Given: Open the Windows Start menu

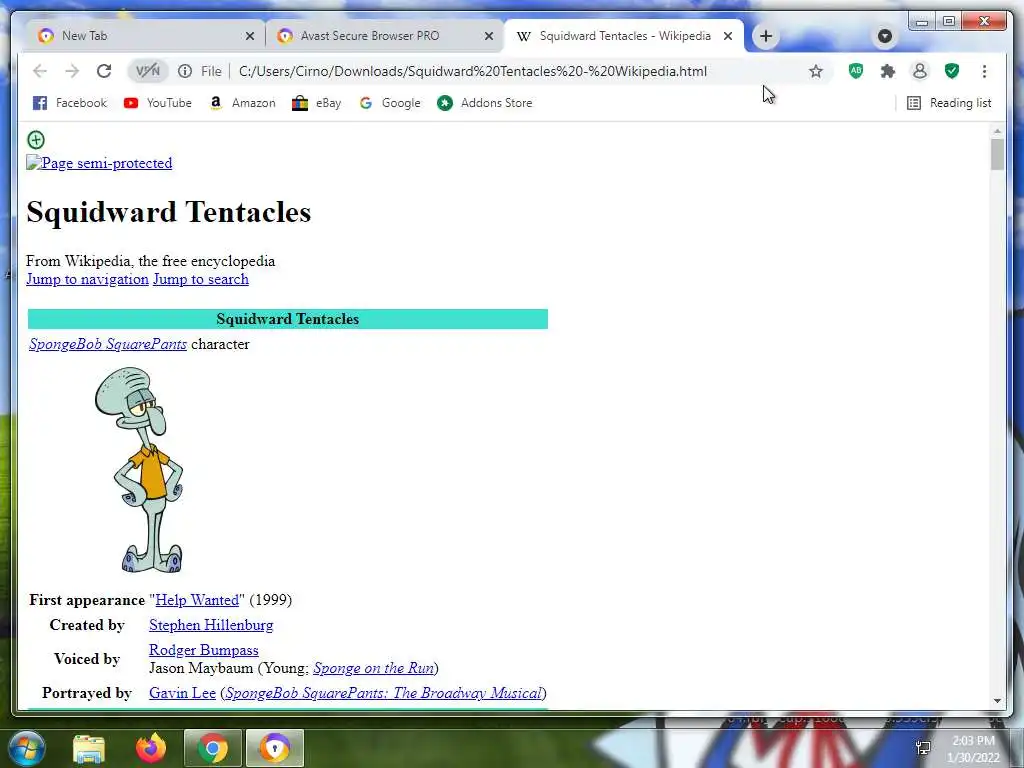Looking at the screenshot, I should coord(25,748).
